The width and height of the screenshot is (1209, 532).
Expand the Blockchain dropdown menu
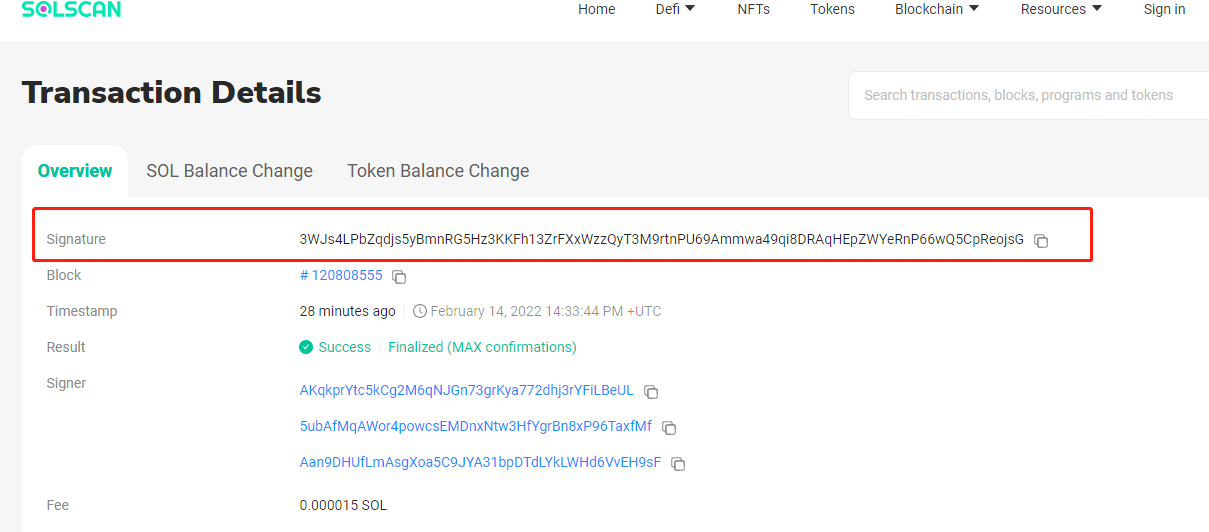(936, 9)
